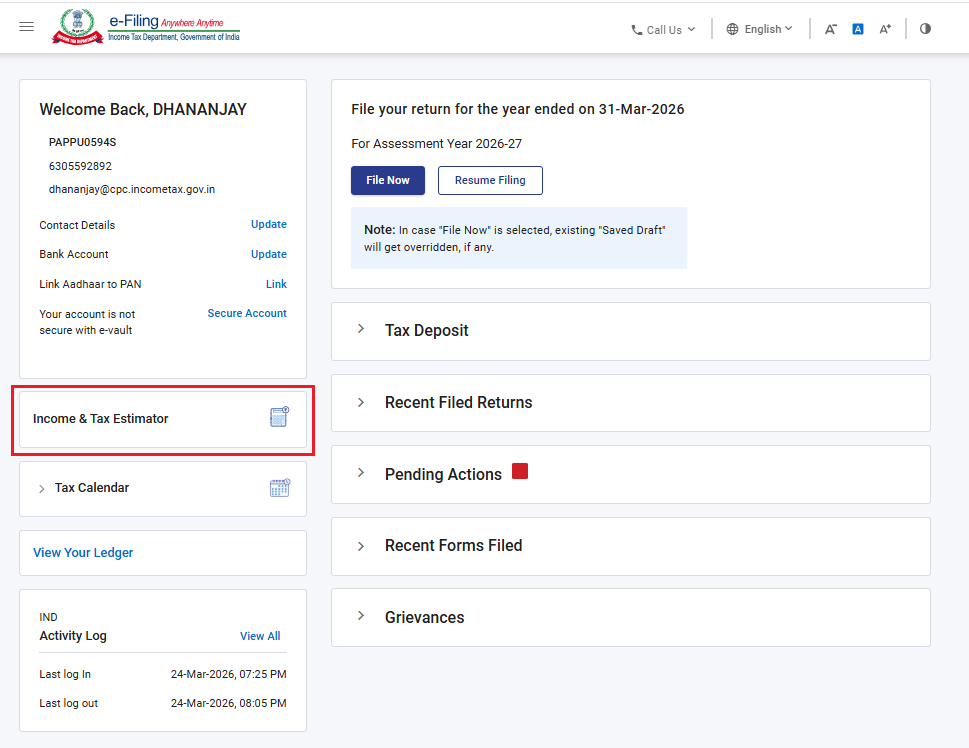Viewport: 969px width, 748px height.
Task: Click the Recent Forms Filed heading text
Action: (454, 546)
